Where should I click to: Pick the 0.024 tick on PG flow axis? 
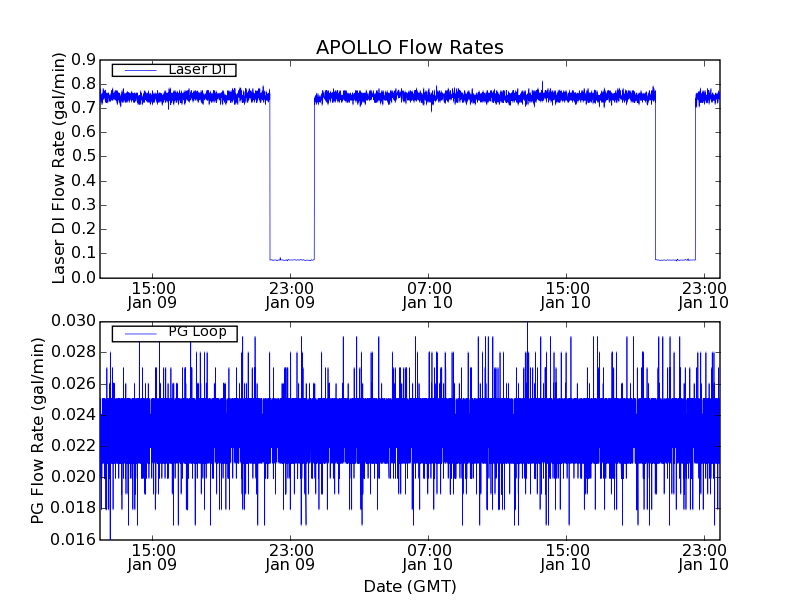pos(73,415)
